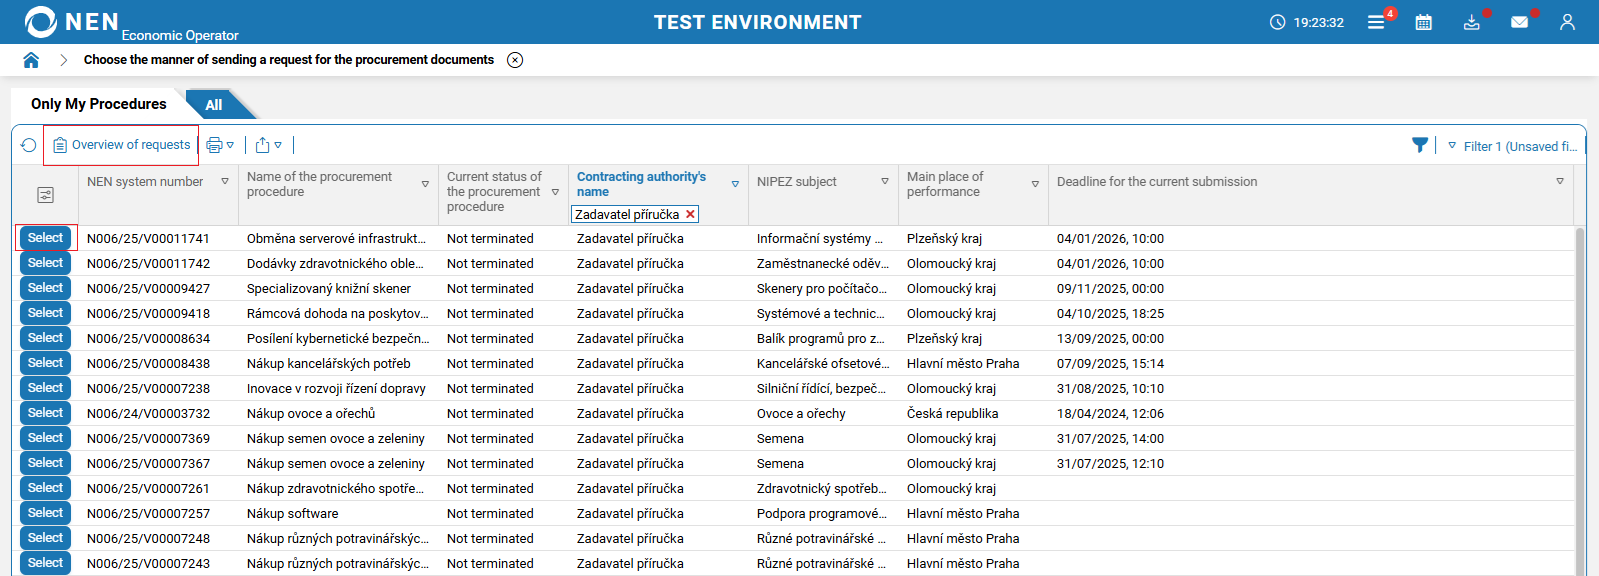Click the refresh icon in the toolbar
Image resolution: width=1599 pixels, height=576 pixels.
pos(29,146)
